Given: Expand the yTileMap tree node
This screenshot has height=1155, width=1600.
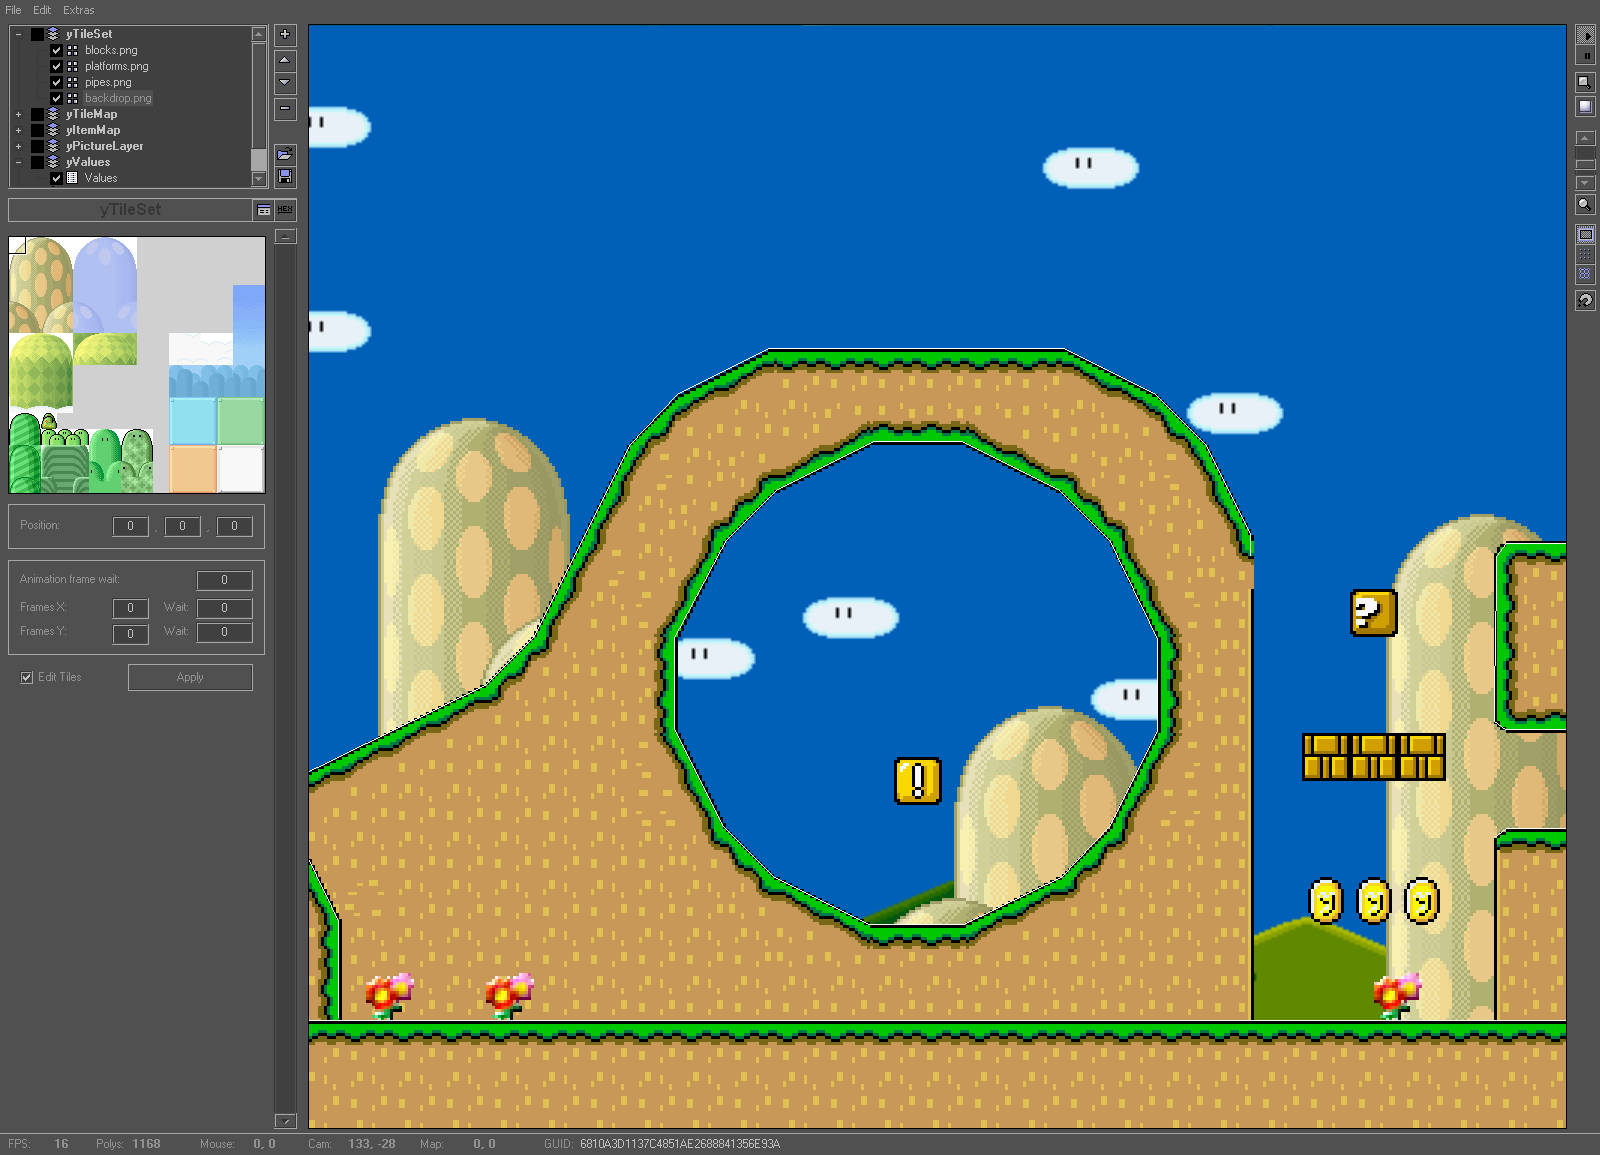Looking at the screenshot, I should point(18,114).
